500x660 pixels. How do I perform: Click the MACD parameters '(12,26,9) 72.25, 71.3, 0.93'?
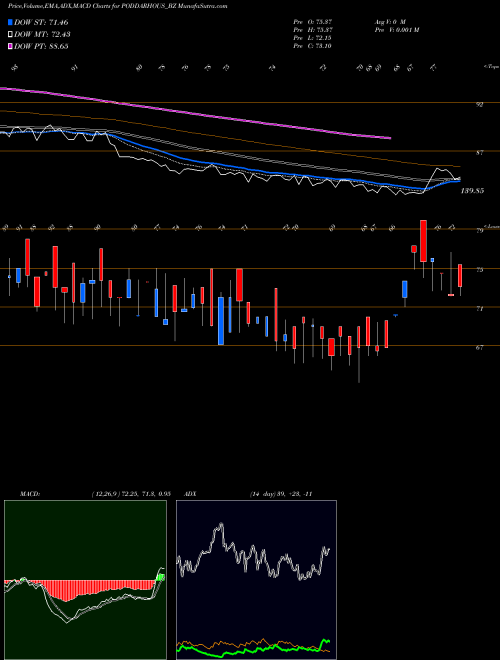coord(130,494)
